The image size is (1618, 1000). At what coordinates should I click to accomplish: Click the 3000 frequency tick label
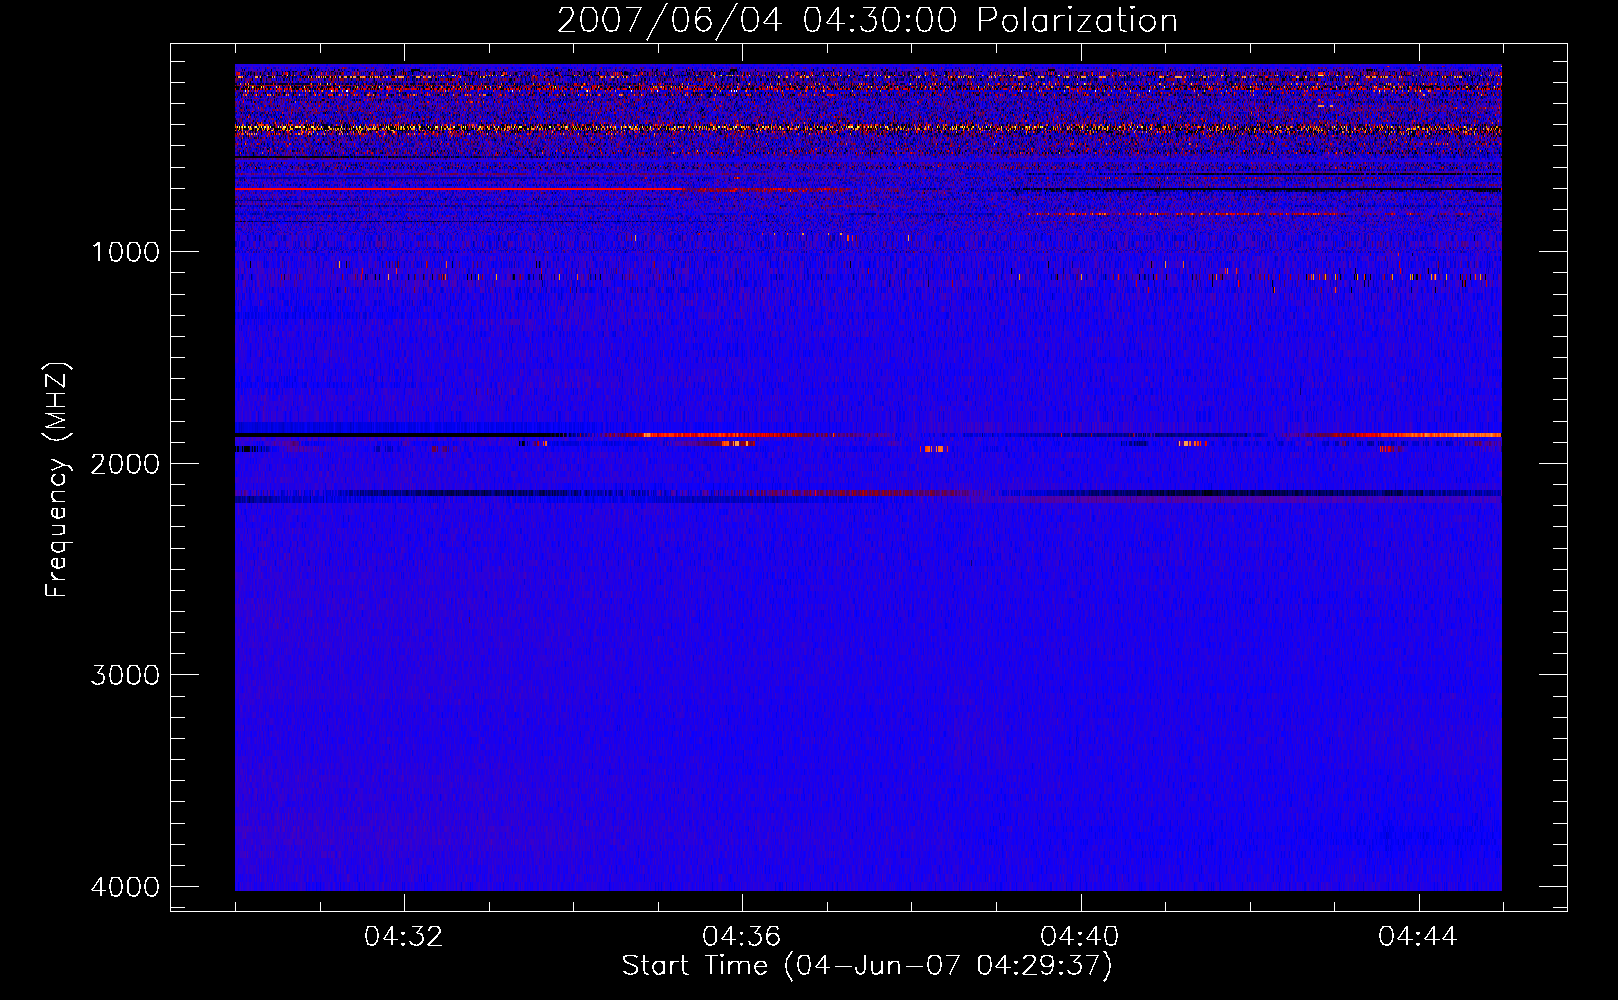coord(125,675)
